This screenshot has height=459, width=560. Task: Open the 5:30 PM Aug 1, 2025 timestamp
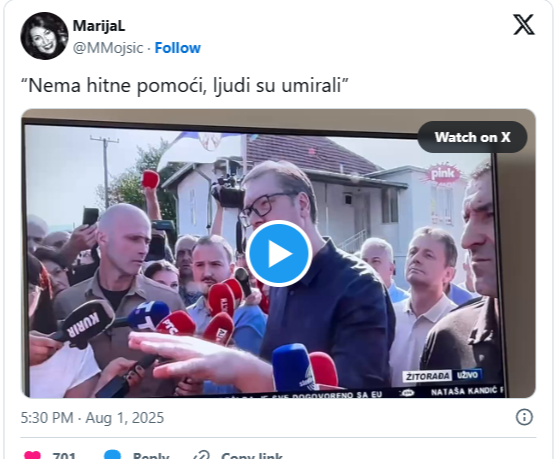[x=92, y=418]
